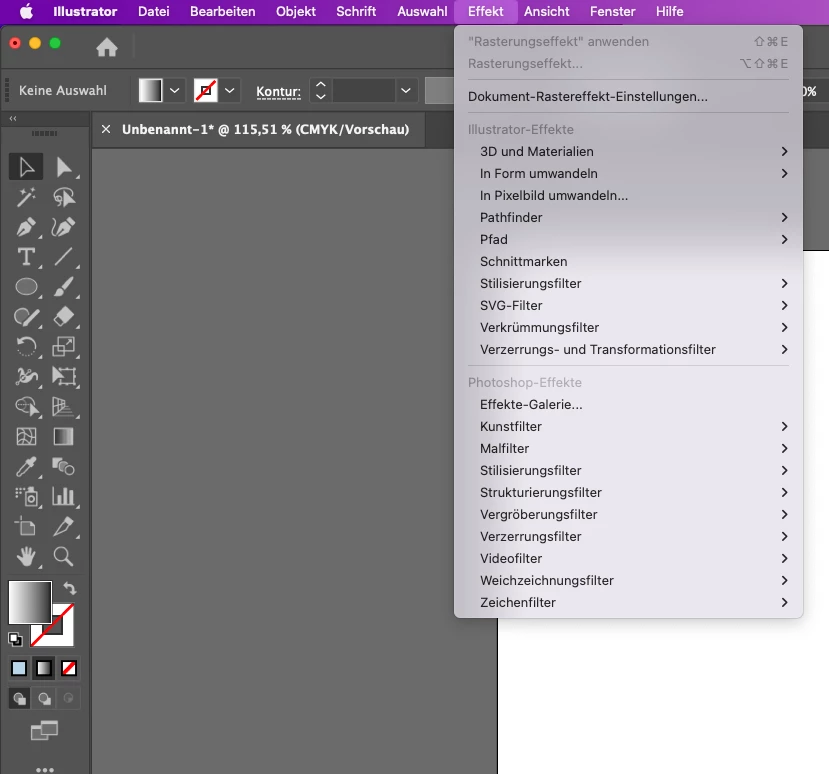Select the Line Segment tool

64,257
